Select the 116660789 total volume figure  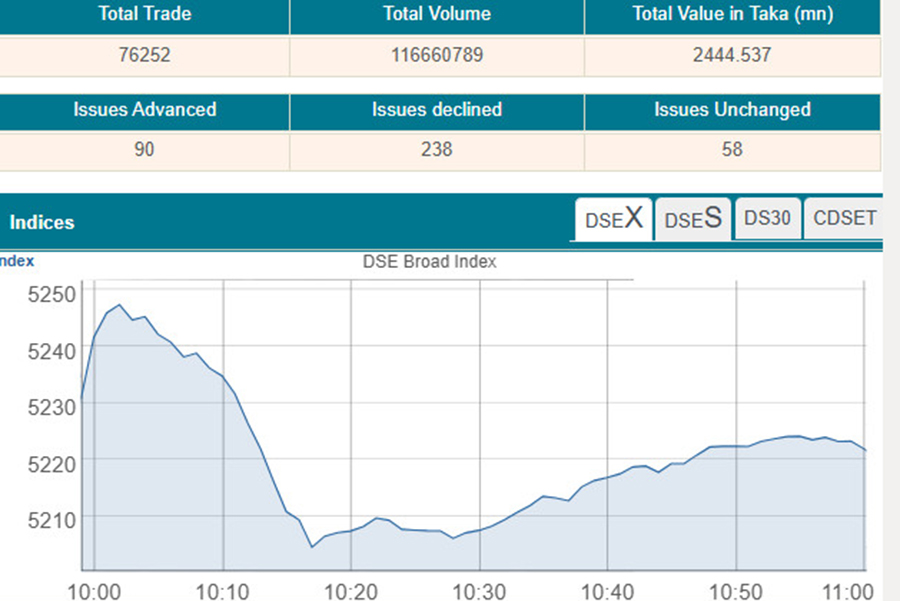pos(435,55)
